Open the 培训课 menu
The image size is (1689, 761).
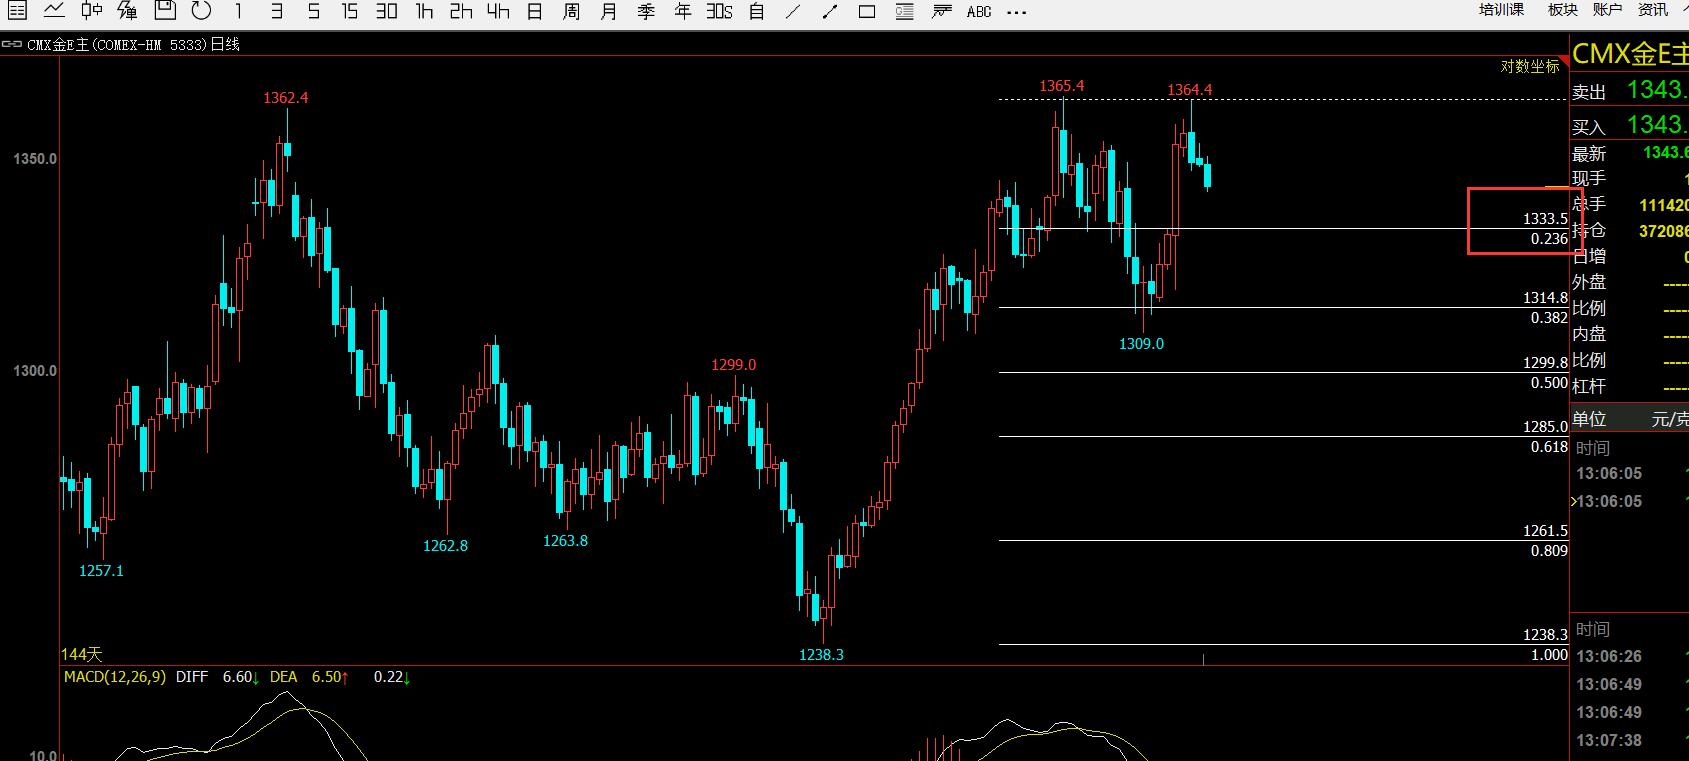pyautogui.click(x=1502, y=10)
